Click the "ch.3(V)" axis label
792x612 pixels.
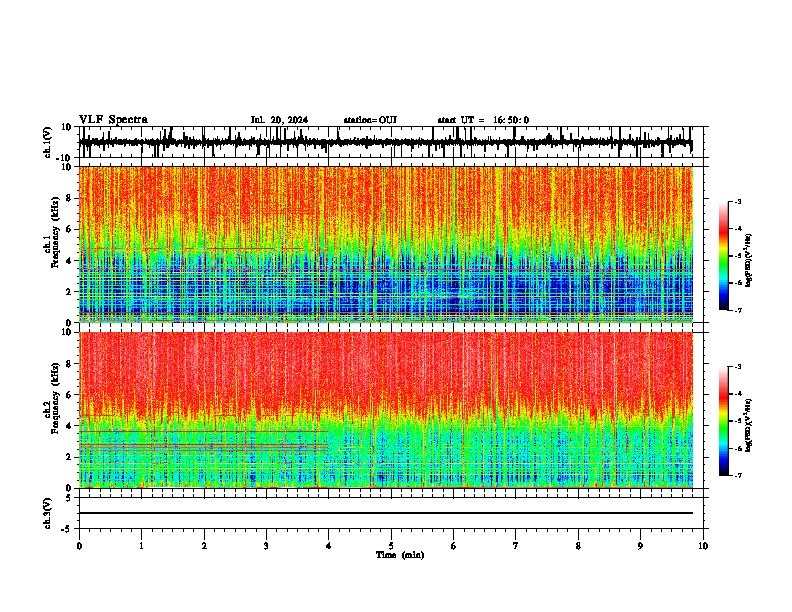tap(48, 514)
